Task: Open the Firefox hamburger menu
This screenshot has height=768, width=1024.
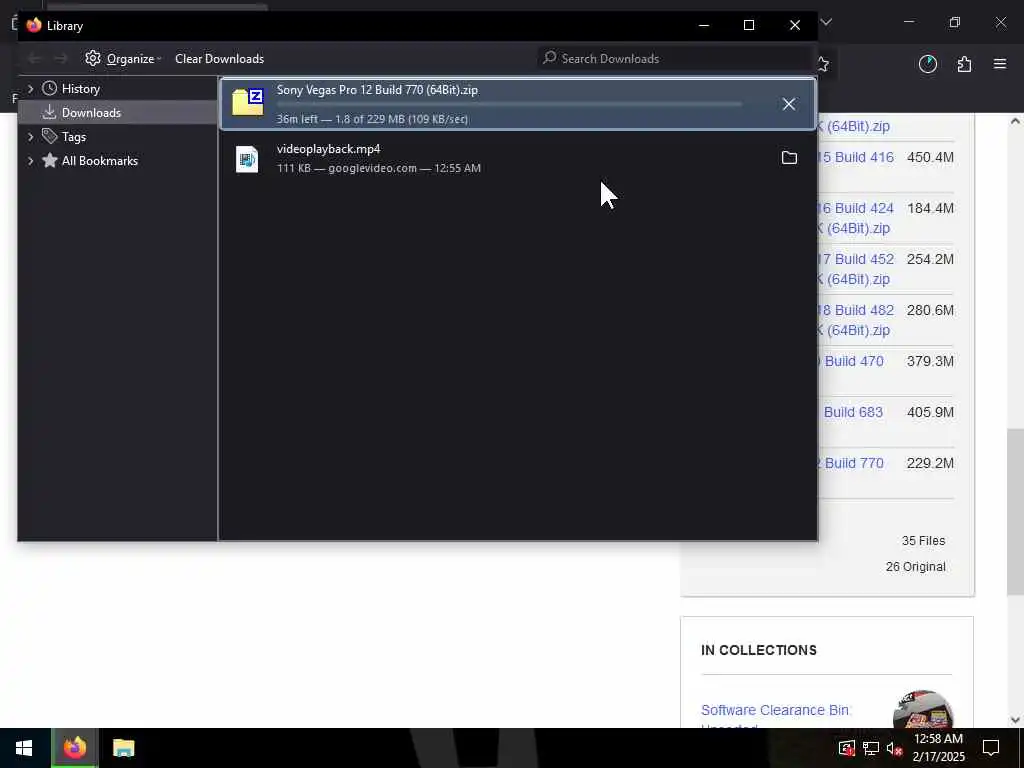Action: [x=1000, y=64]
